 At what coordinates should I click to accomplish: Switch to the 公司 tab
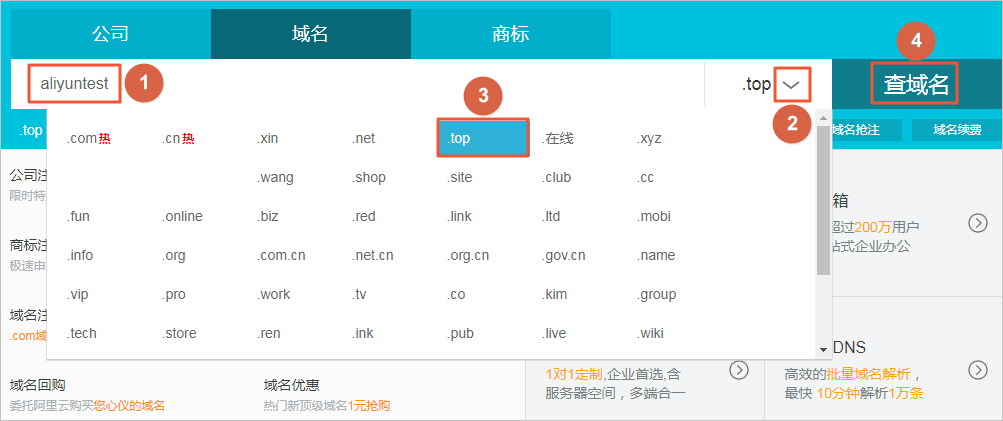pos(110,34)
